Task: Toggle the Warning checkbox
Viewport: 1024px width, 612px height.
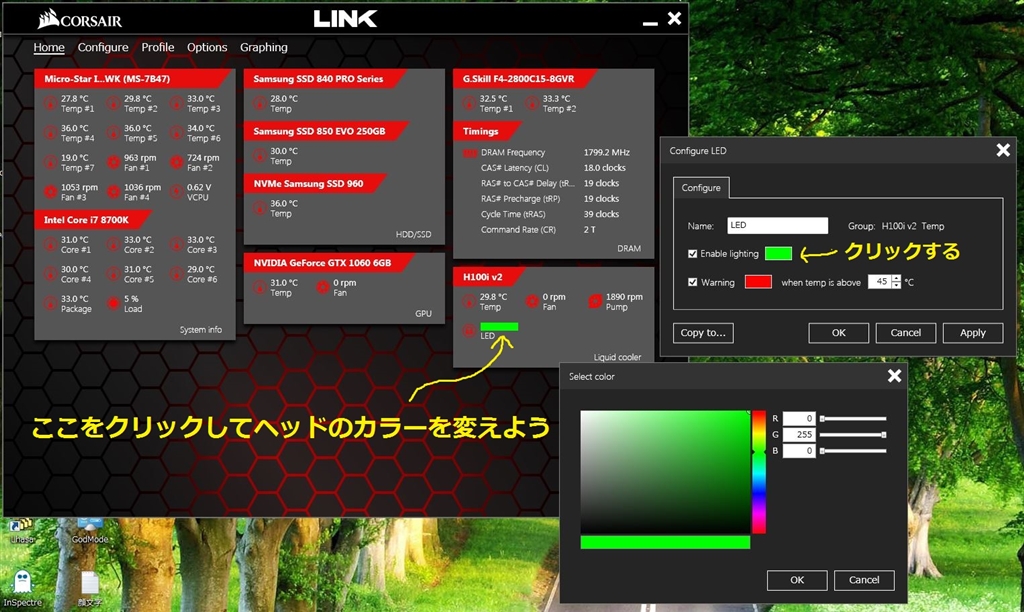Action: coord(692,282)
